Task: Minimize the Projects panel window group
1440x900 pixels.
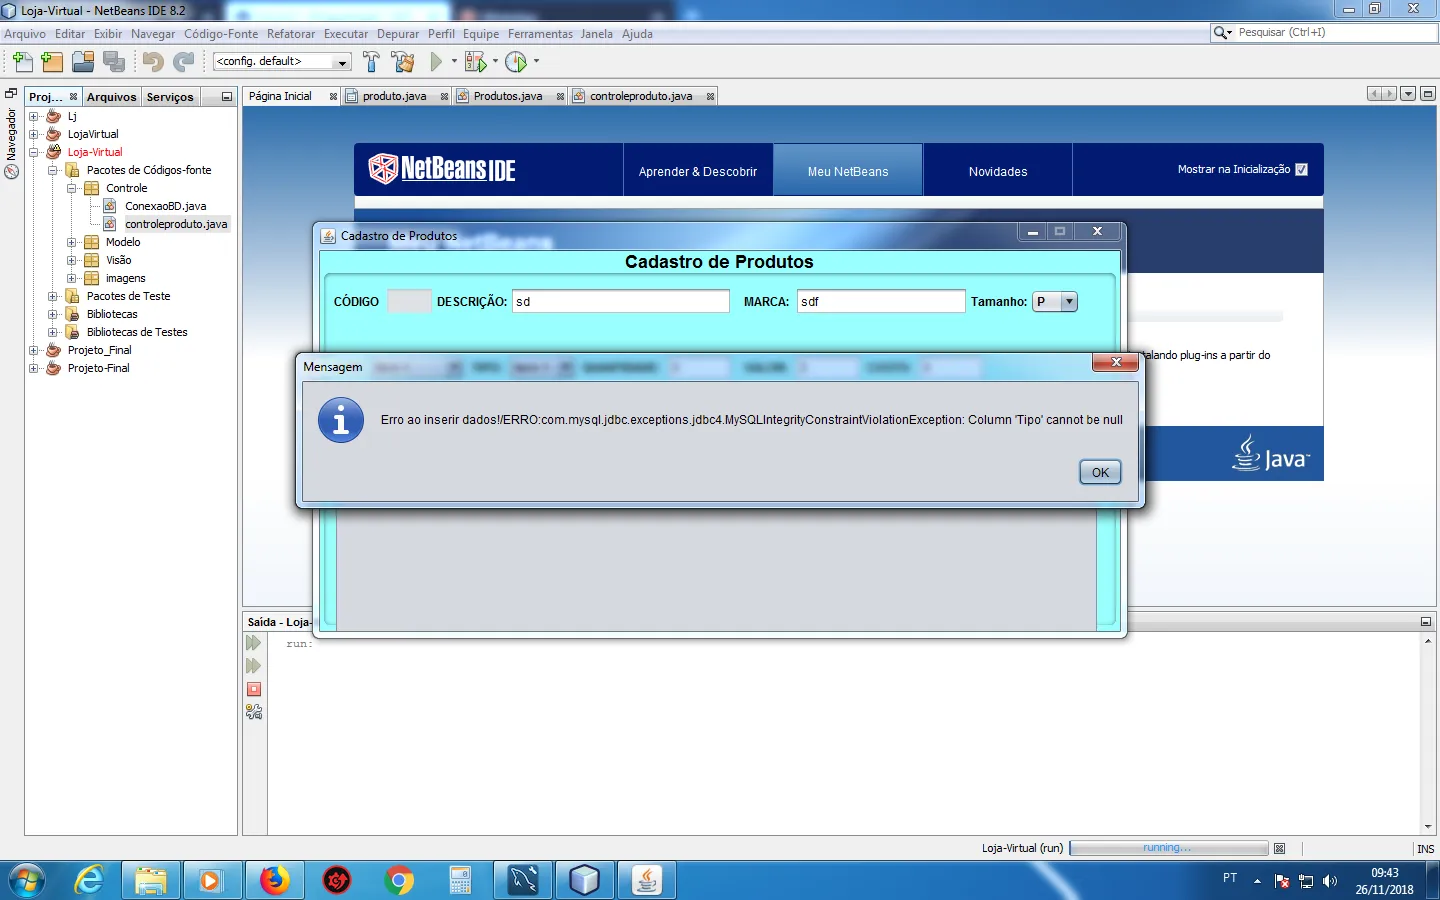Action: tap(227, 97)
